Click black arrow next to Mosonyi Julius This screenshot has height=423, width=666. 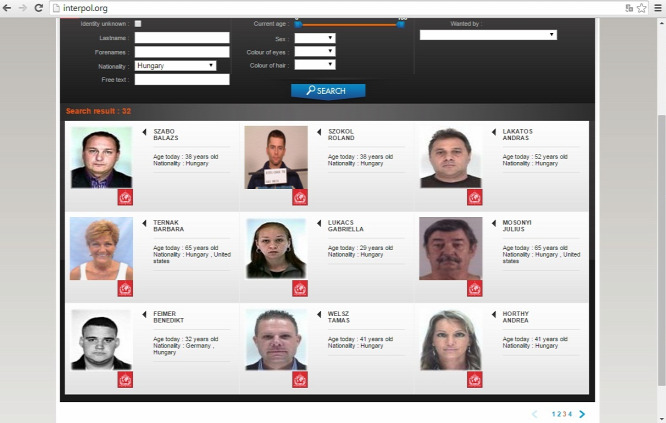pyautogui.click(x=494, y=223)
